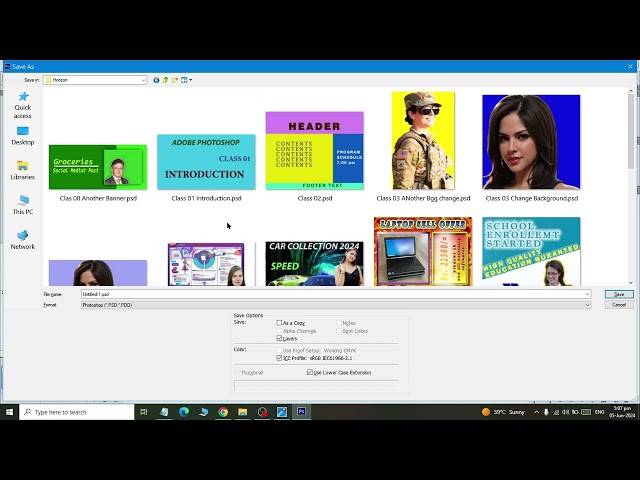The image size is (640, 480).
Task: Select Clas 08 Another Banner.psd thumbnail
Action: pyautogui.click(x=98, y=167)
